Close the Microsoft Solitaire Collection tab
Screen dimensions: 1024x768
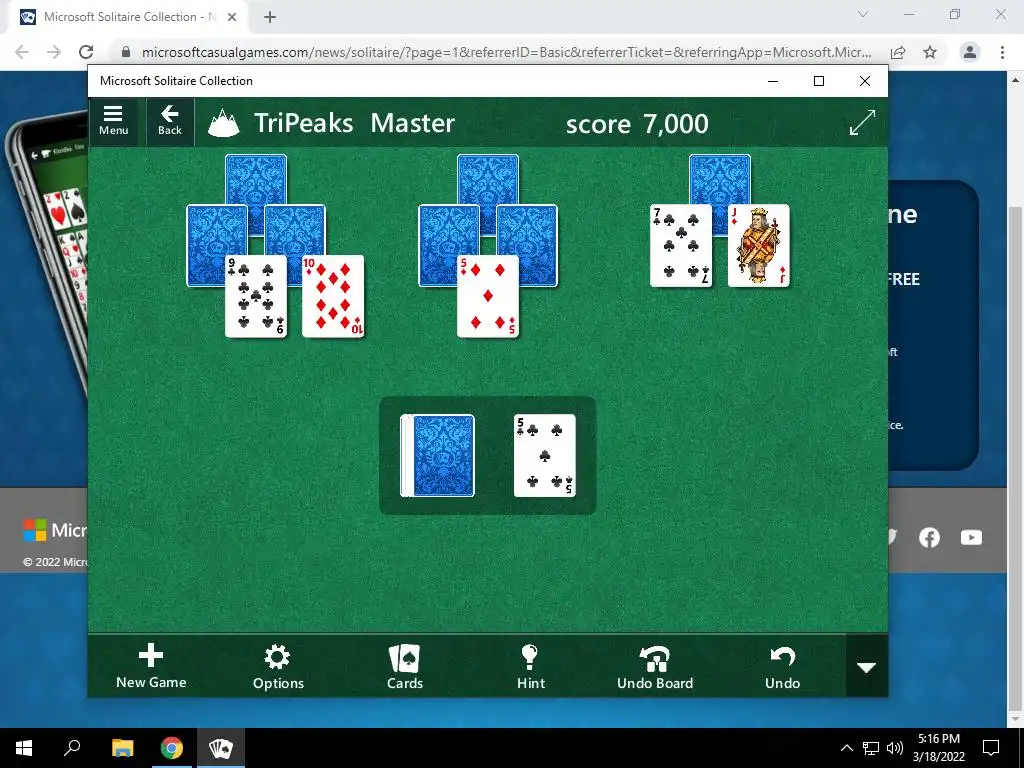(x=232, y=17)
